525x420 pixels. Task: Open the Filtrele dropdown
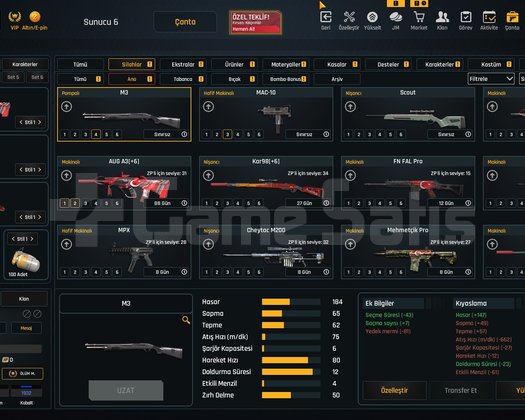491,79
